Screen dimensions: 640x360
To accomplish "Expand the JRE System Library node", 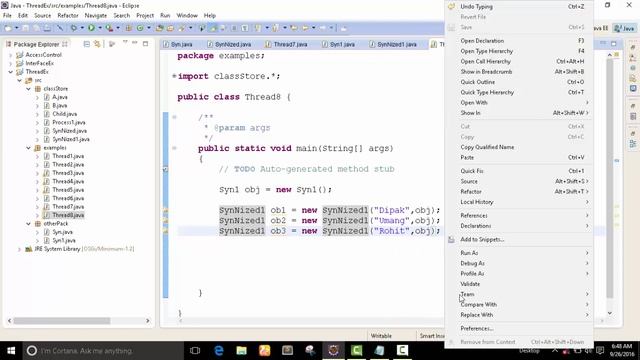I will tap(19, 249).
